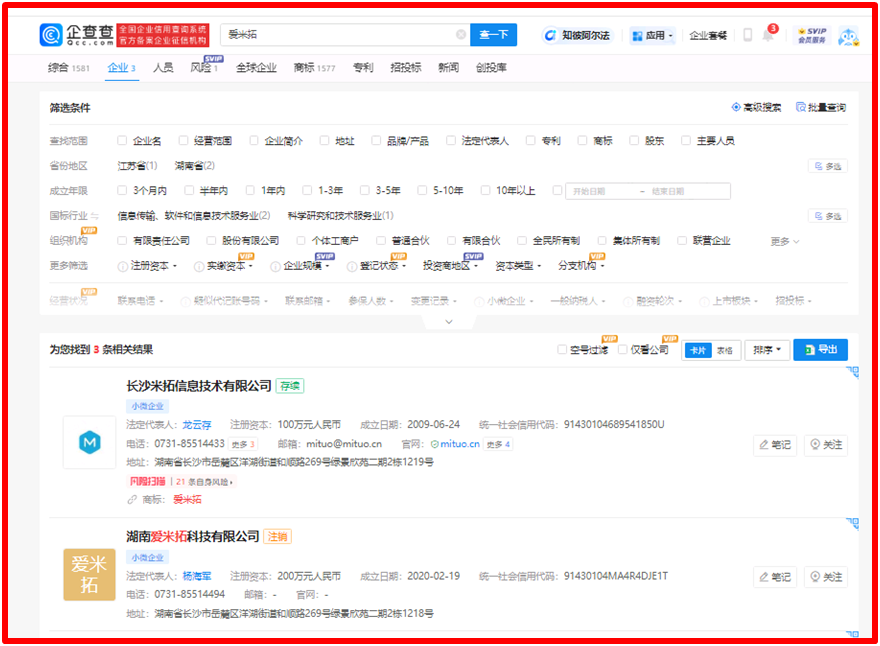Click the Qcc.com logo
The image size is (880, 646).
click(76, 35)
